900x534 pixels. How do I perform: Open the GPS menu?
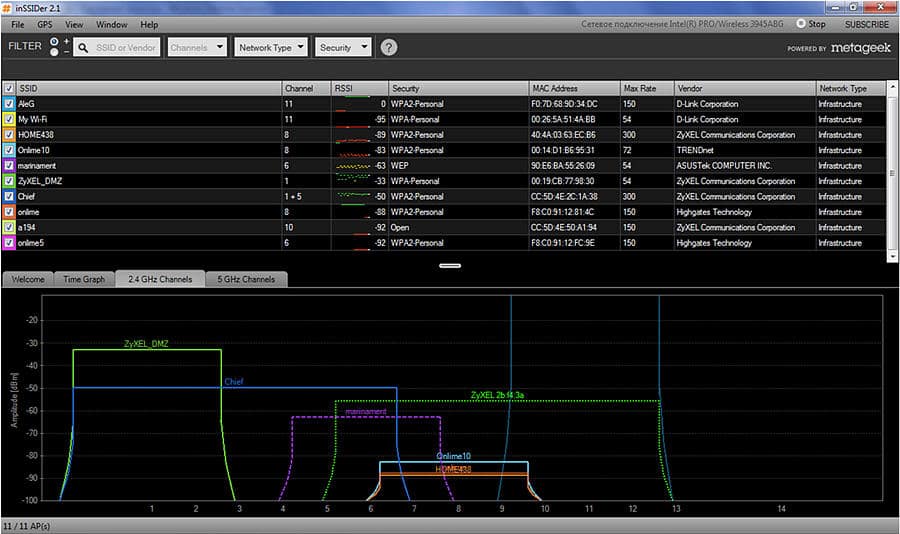tap(45, 24)
